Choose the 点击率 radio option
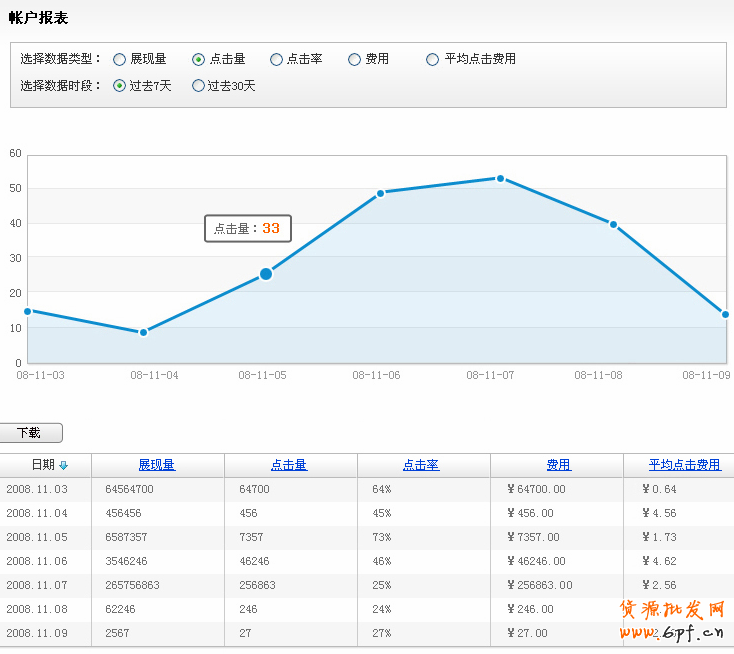The width and height of the screenshot is (734, 654). pyautogui.click(x=276, y=60)
